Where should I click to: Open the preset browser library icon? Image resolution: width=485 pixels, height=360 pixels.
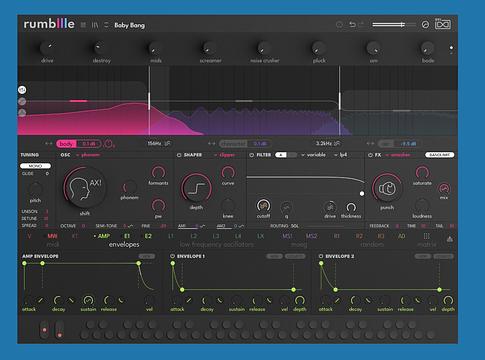coord(95,25)
